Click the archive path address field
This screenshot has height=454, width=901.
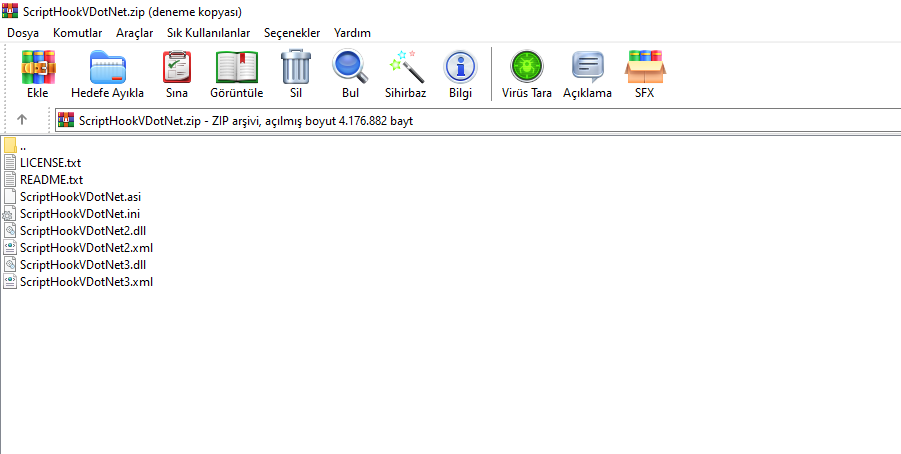coord(478,120)
